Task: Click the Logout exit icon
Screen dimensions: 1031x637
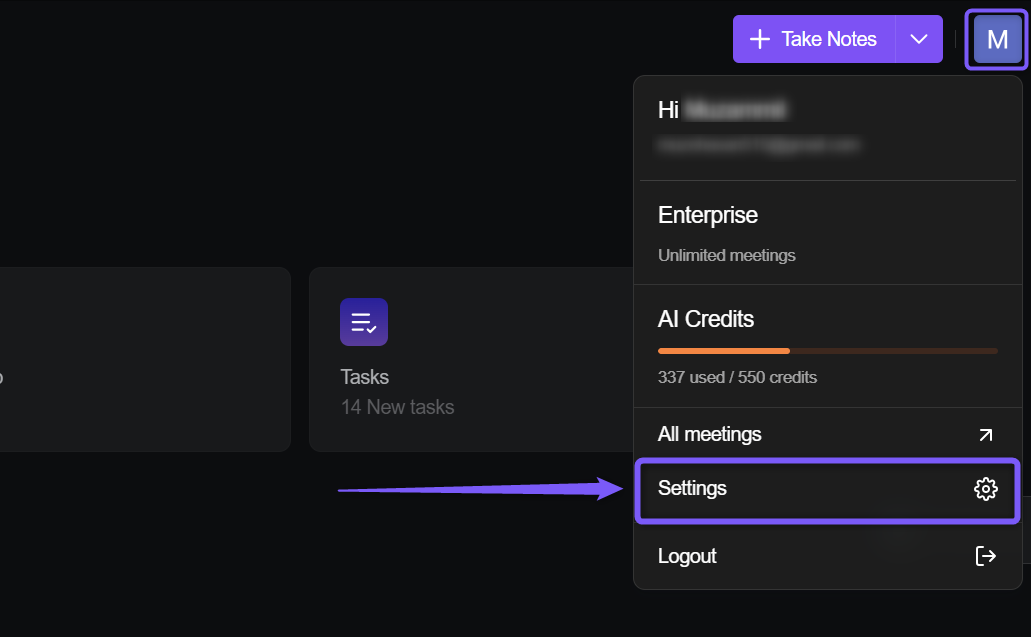Action: pos(985,556)
